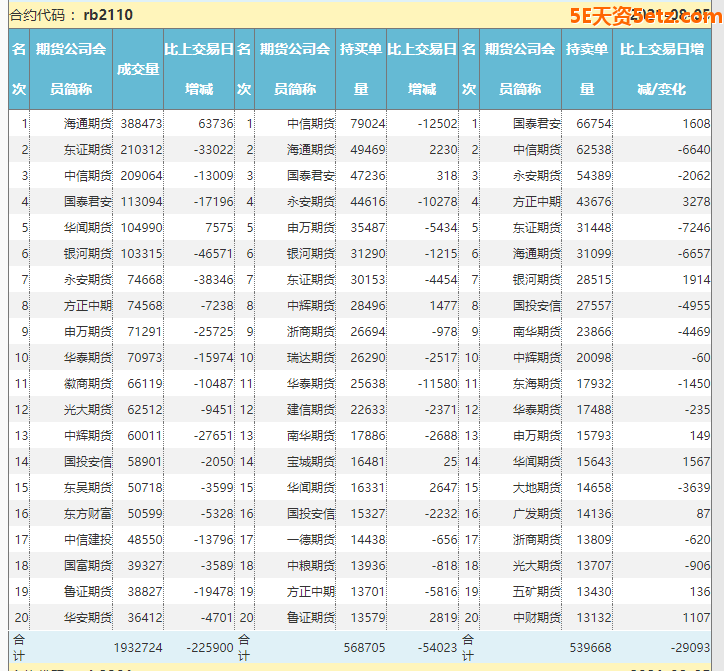This screenshot has height=671, width=724.
Task: Click the total short positions 539668
Action: pos(589,648)
